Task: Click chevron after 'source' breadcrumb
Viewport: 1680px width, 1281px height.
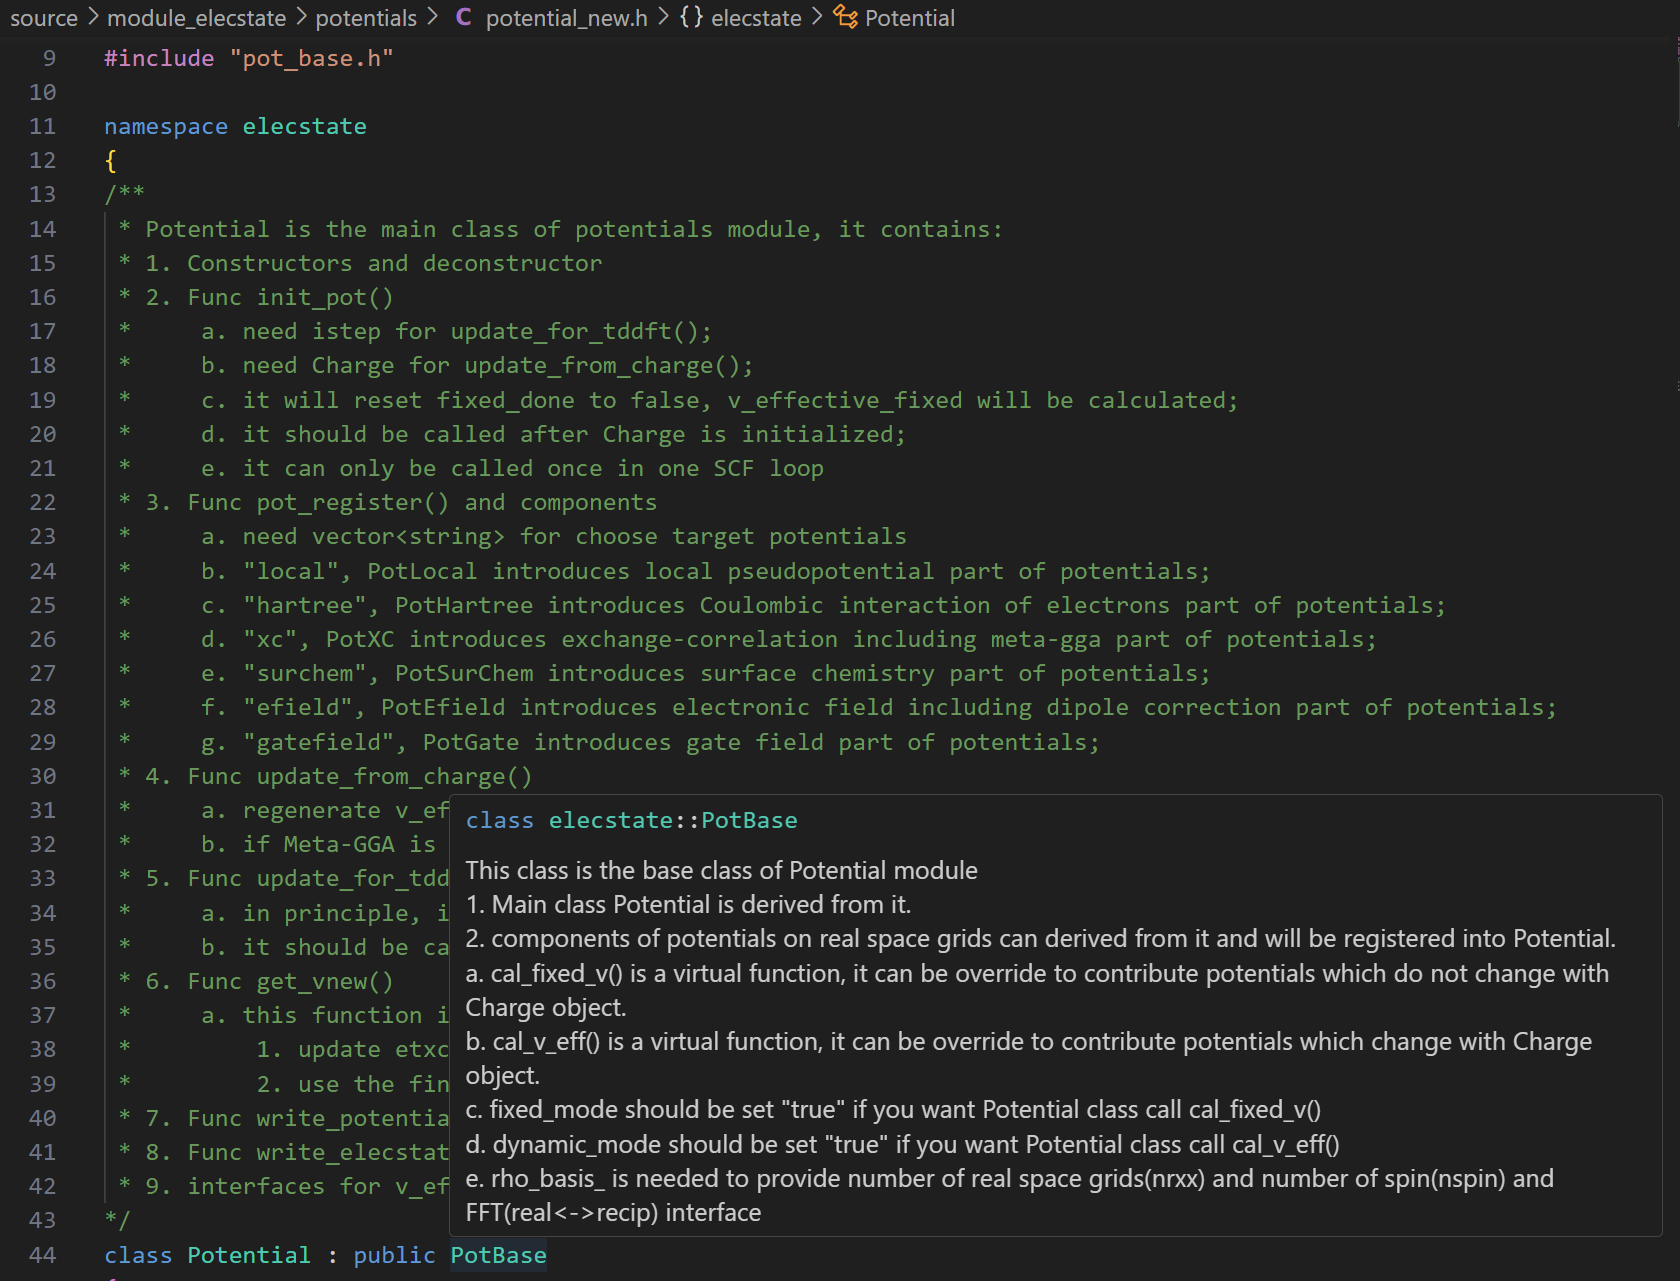Action: tap(93, 18)
